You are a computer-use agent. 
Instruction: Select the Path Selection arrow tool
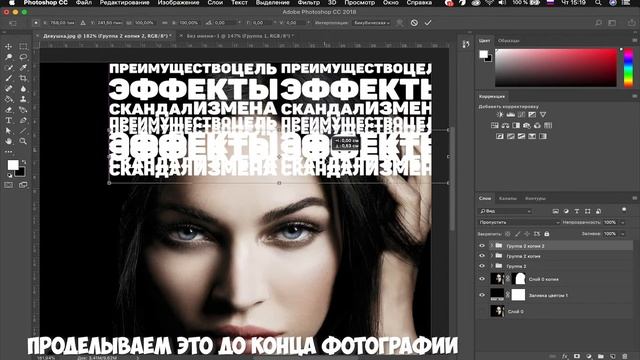(x=9, y=131)
